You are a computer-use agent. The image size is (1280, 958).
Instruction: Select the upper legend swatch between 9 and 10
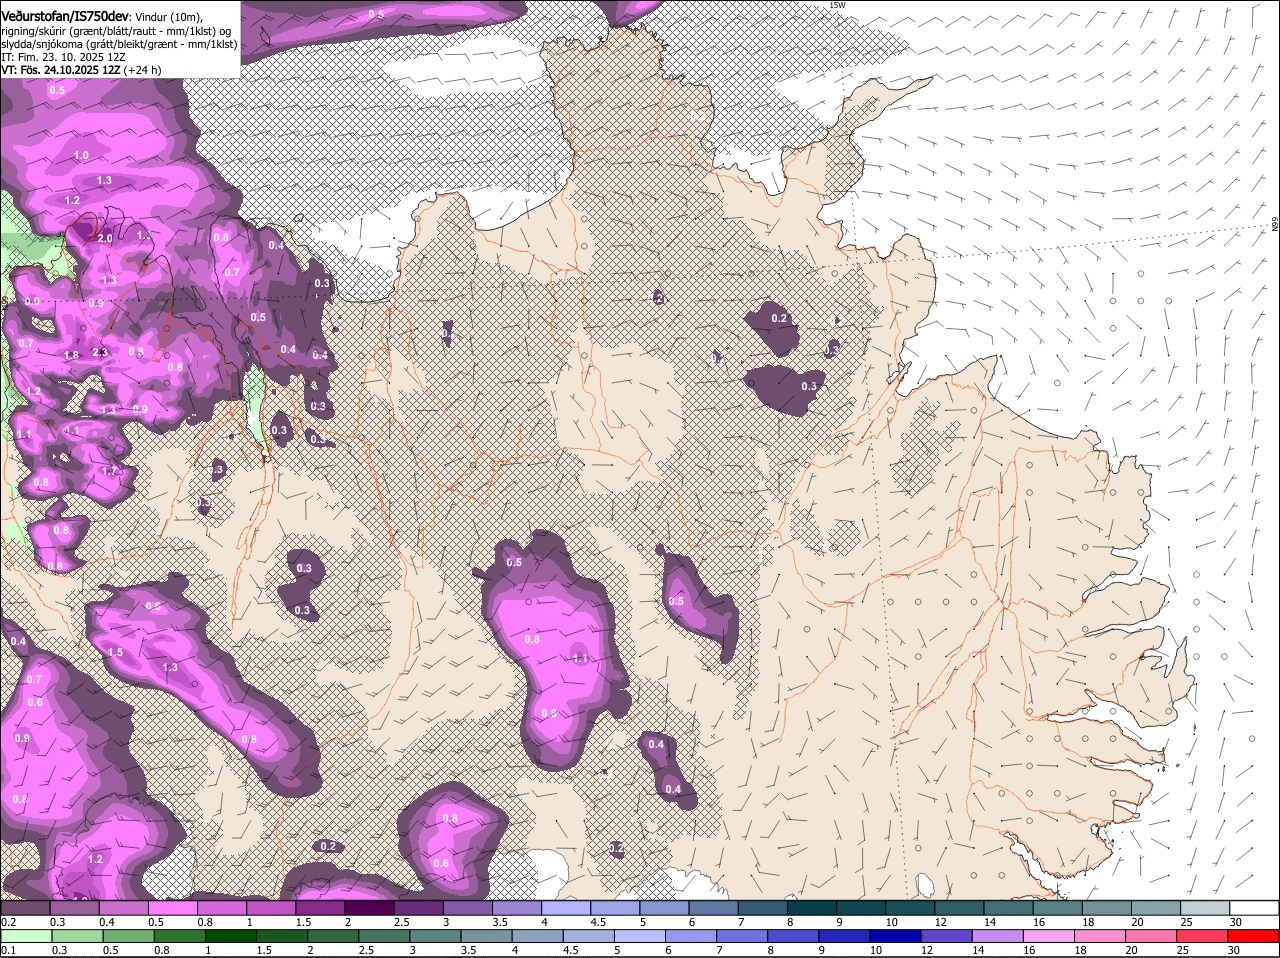[860, 907]
